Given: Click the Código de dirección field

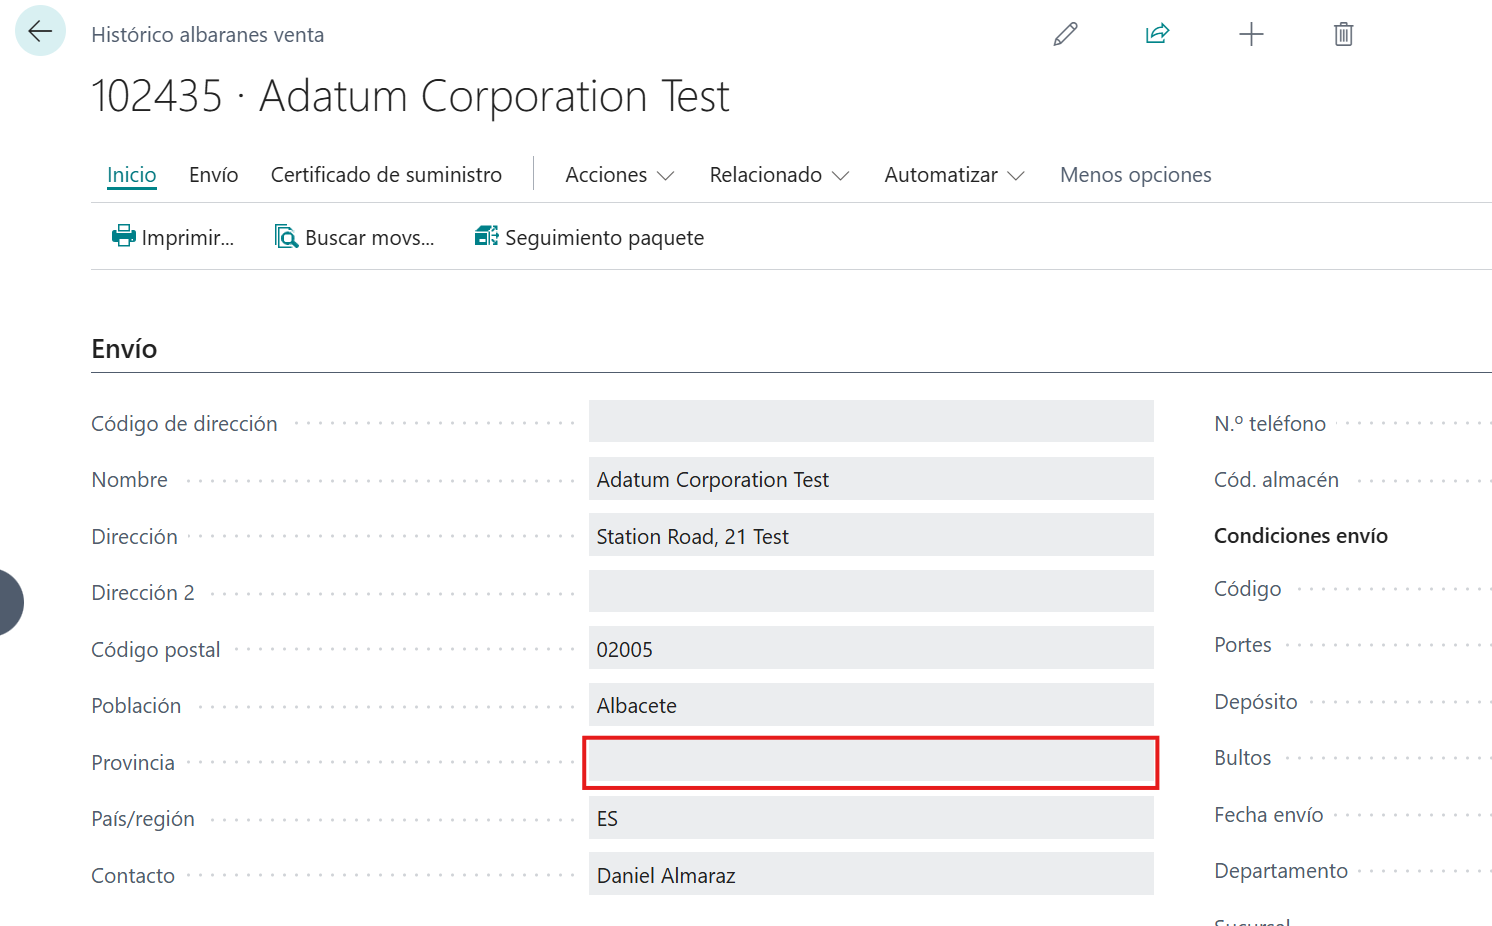Looking at the screenshot, I should pos(870,422).
